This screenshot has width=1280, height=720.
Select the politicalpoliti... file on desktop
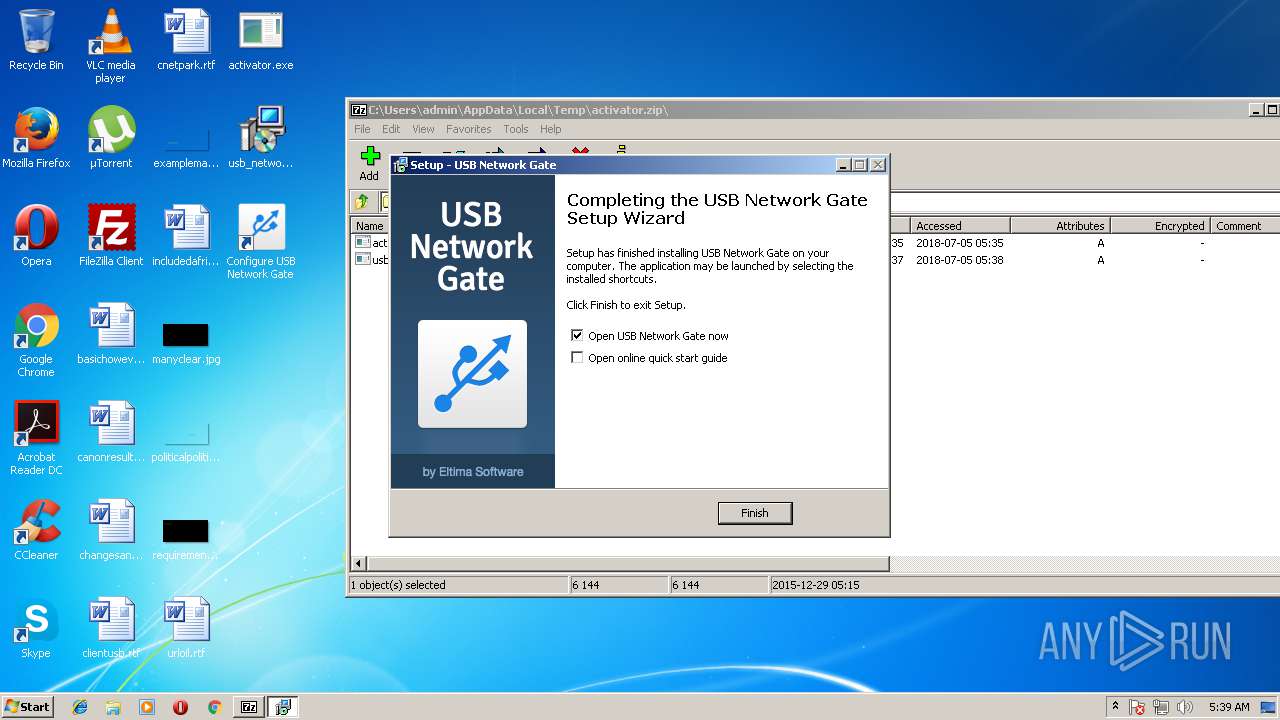186,442
